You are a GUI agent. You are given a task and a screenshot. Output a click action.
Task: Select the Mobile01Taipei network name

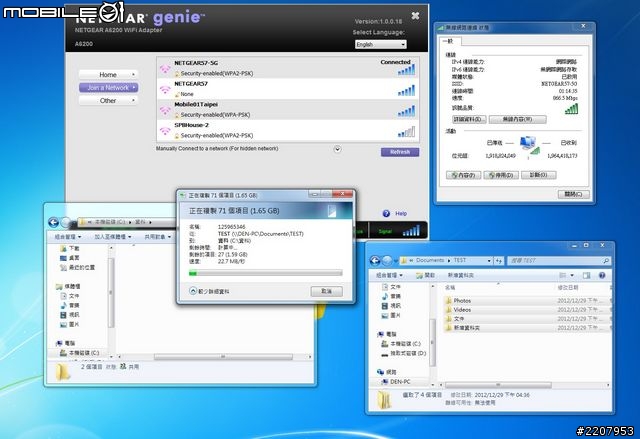[x=196, y=104]
